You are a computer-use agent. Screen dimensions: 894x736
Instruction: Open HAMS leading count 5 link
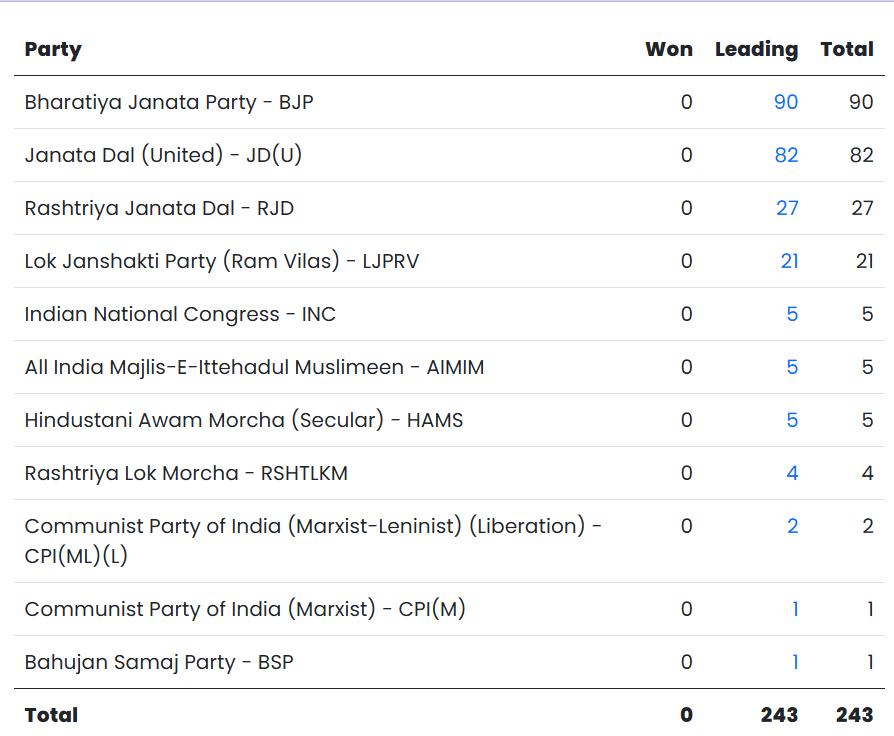[x=792, y=420]
